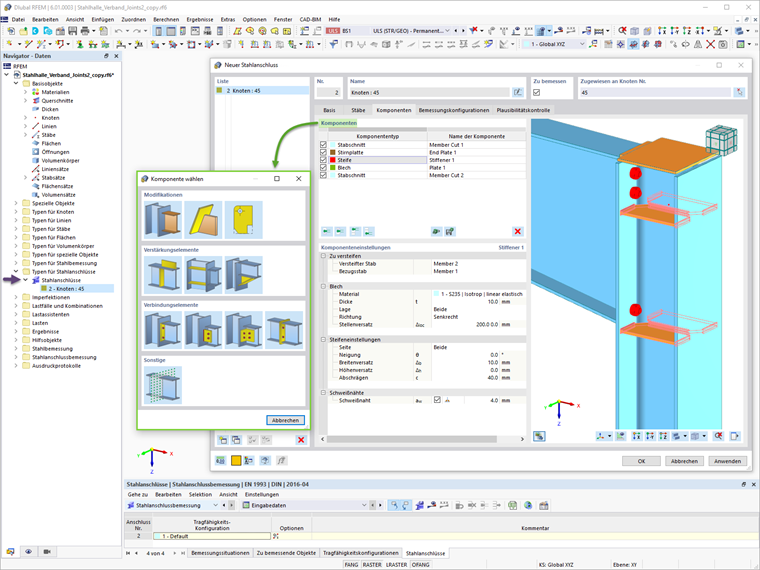Click OK in Neuer Stahlanschluss dialog
Image resolution: width=760 pixels, height=570 pixels.
coord(641,461)
